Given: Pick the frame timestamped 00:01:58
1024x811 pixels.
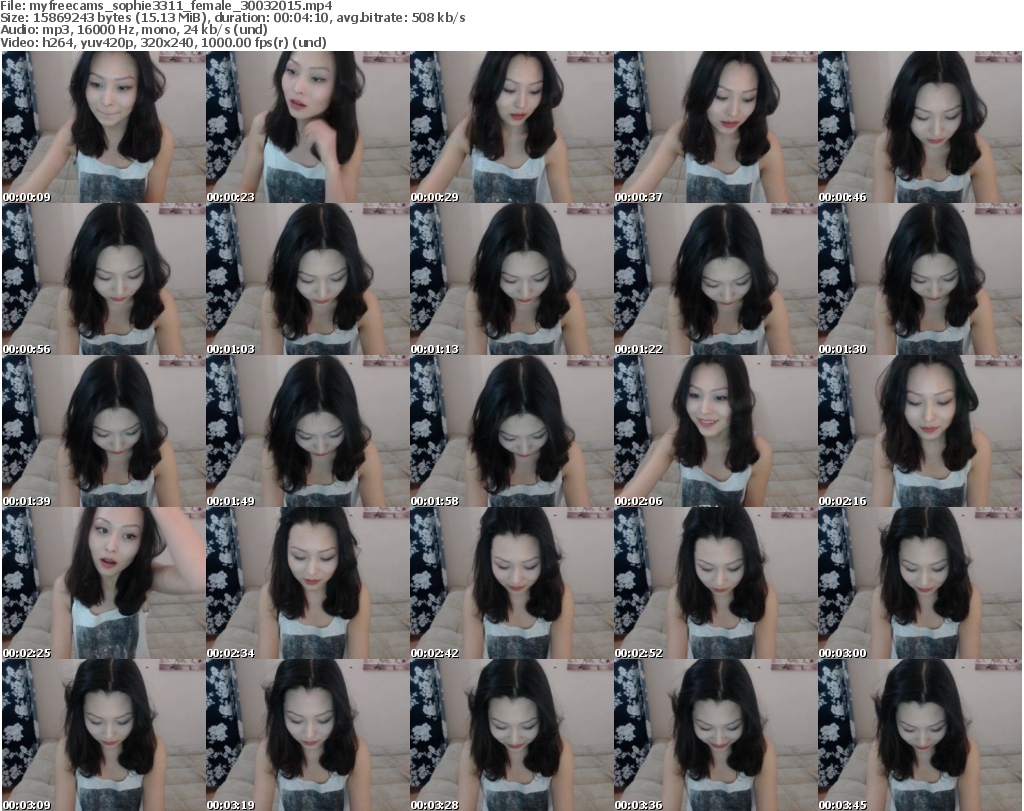Looking at the screenshot, I should coord(512,432).
